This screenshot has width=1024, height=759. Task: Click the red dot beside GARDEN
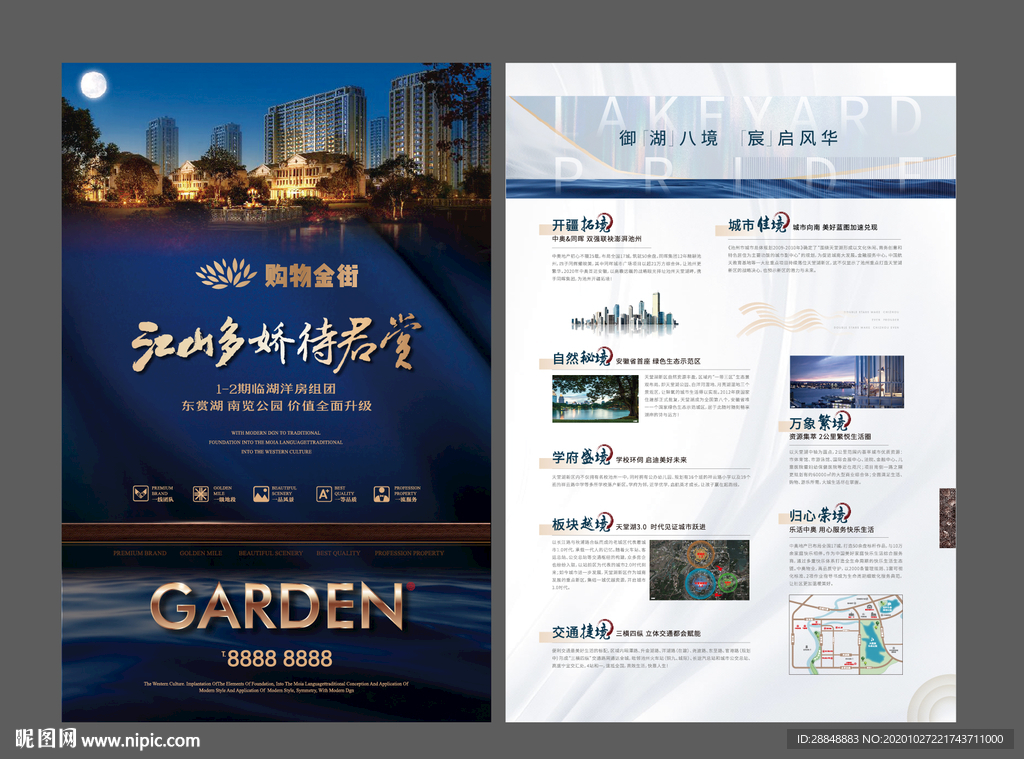[411, 586]
